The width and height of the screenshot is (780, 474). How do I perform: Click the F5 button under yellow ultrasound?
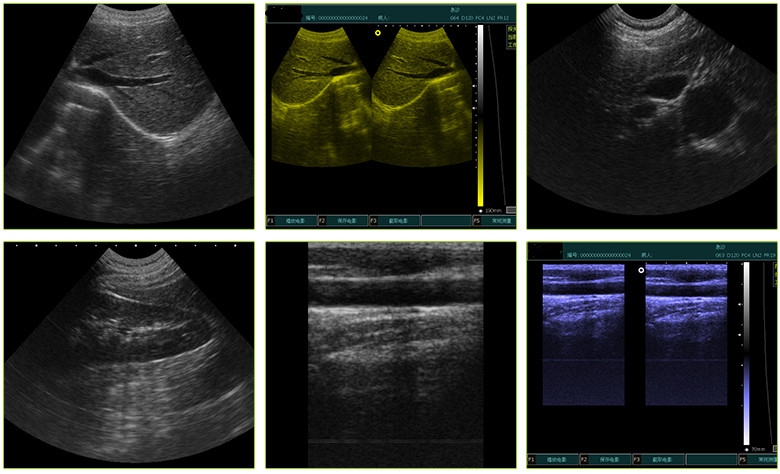(x=494, y=220)
